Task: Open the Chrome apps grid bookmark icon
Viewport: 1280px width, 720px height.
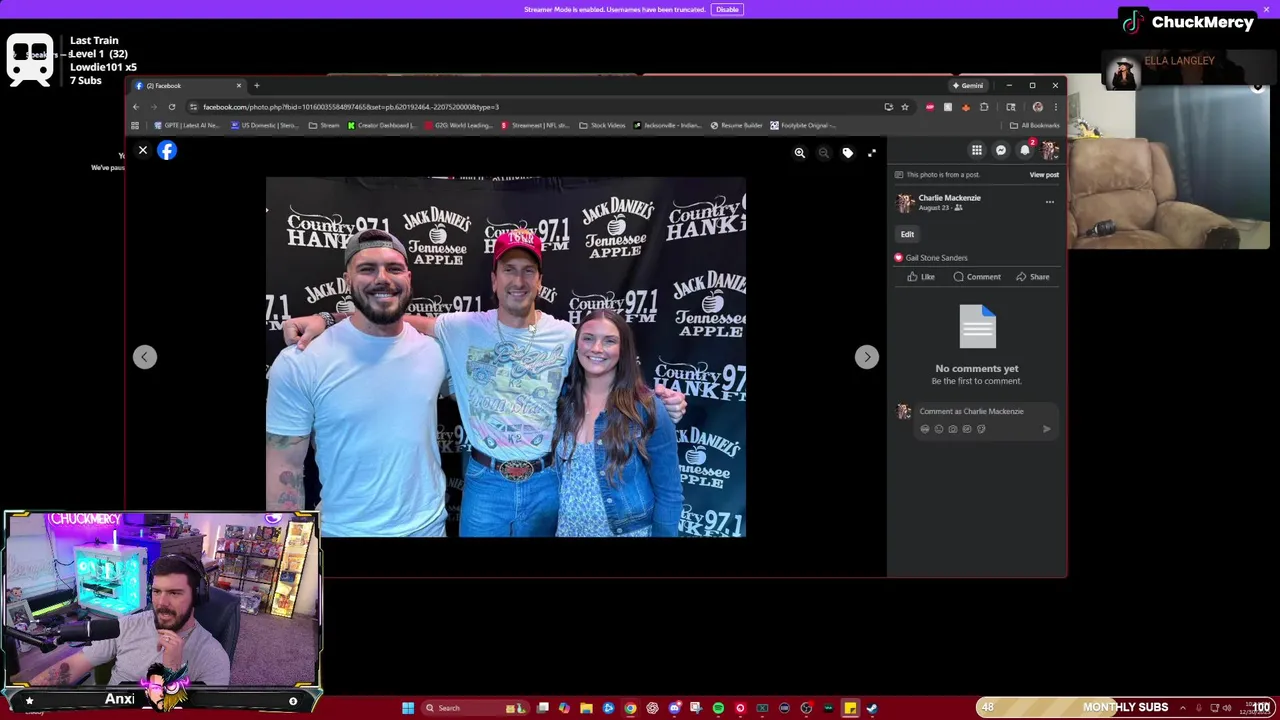Action: coord(135,126)
